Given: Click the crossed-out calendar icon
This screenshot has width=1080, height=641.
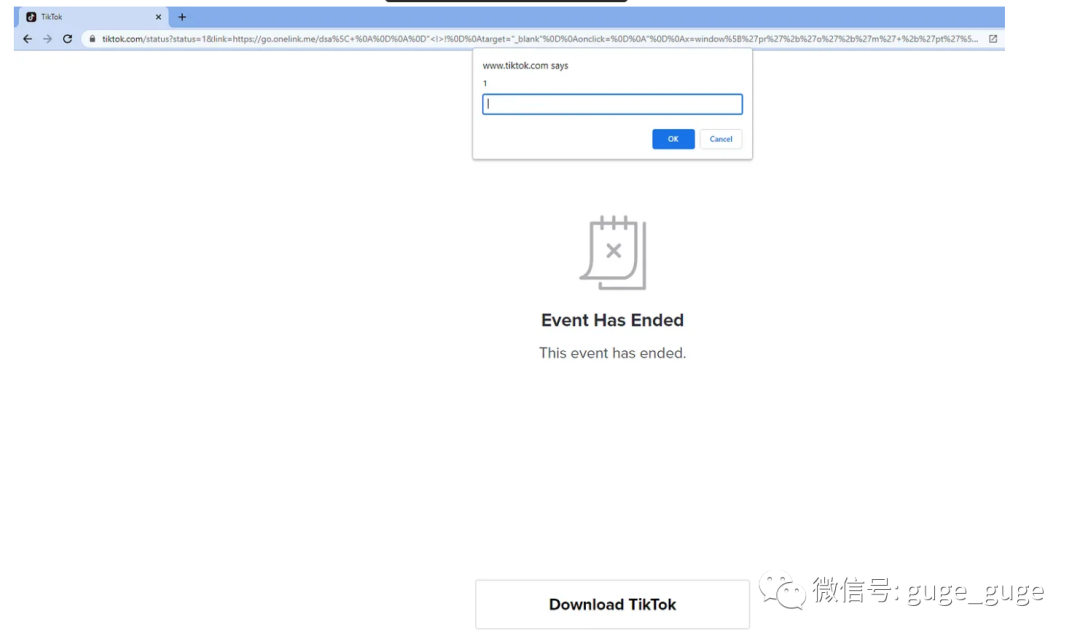Looking at the screenshot, I should 612,252.
